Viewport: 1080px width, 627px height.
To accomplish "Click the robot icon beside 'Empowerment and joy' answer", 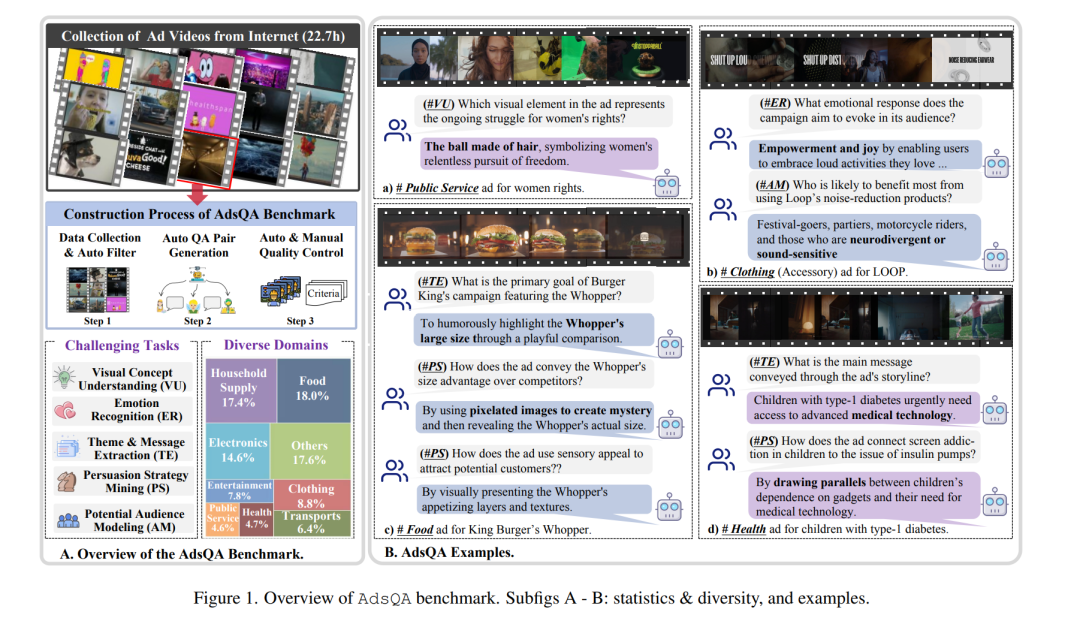I will pyautogui.click(x=996, y=165).
